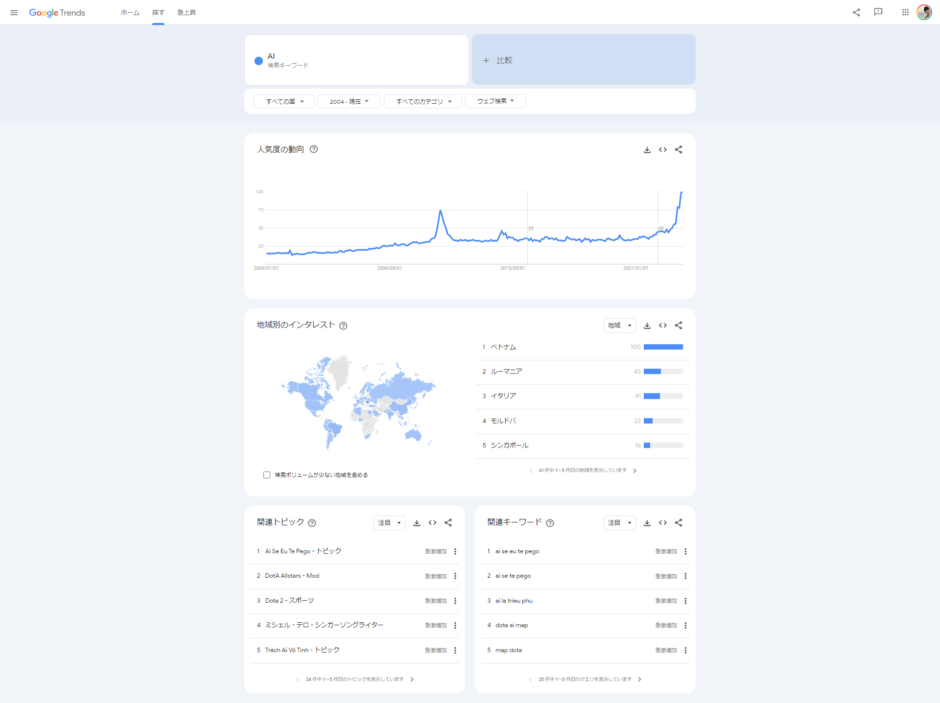Click the 比較 add comparison button
This screenshot has width=940, height=703.
click(583, 60)
